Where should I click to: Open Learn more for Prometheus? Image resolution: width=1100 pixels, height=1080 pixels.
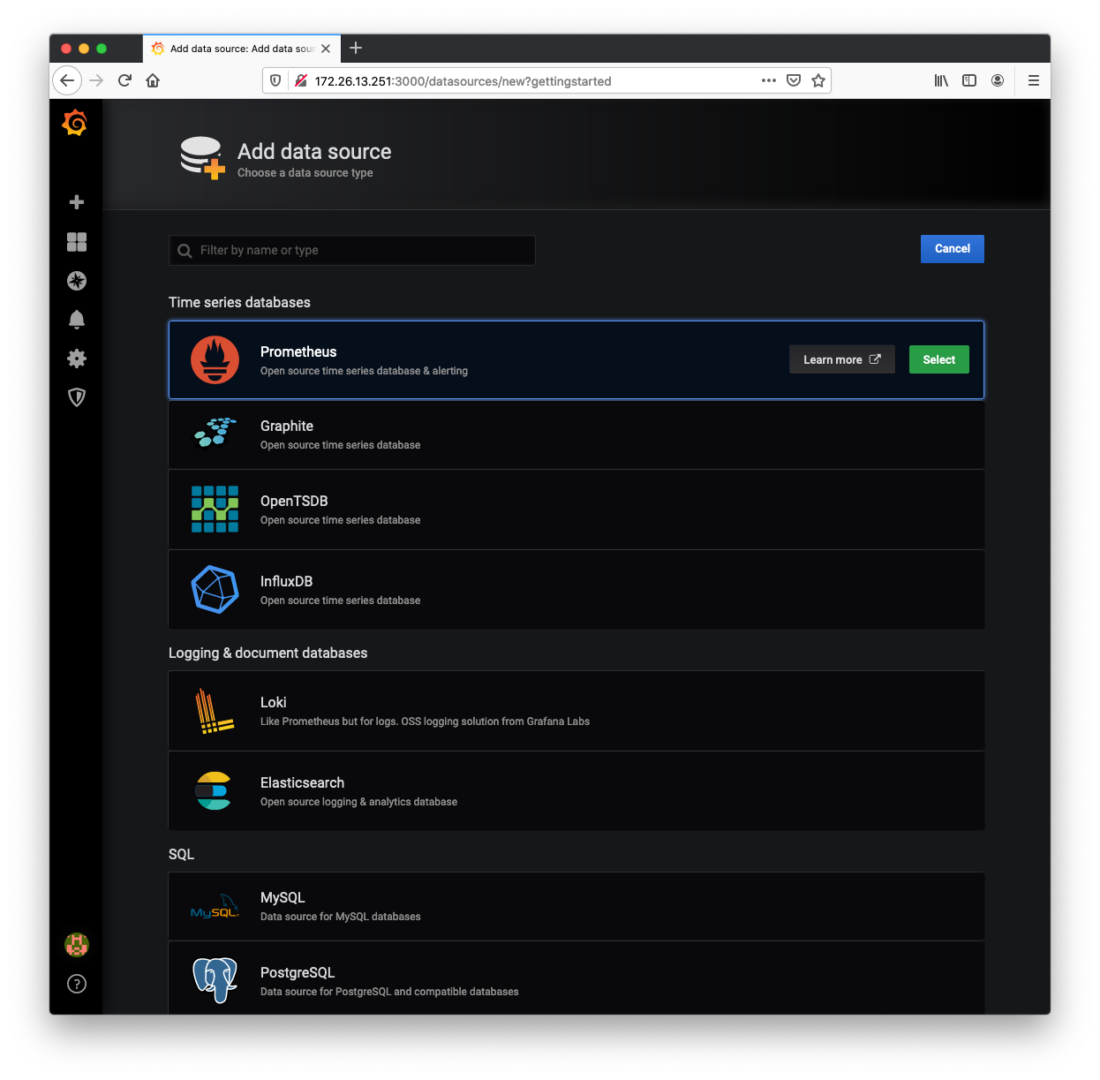pos(842,359)
